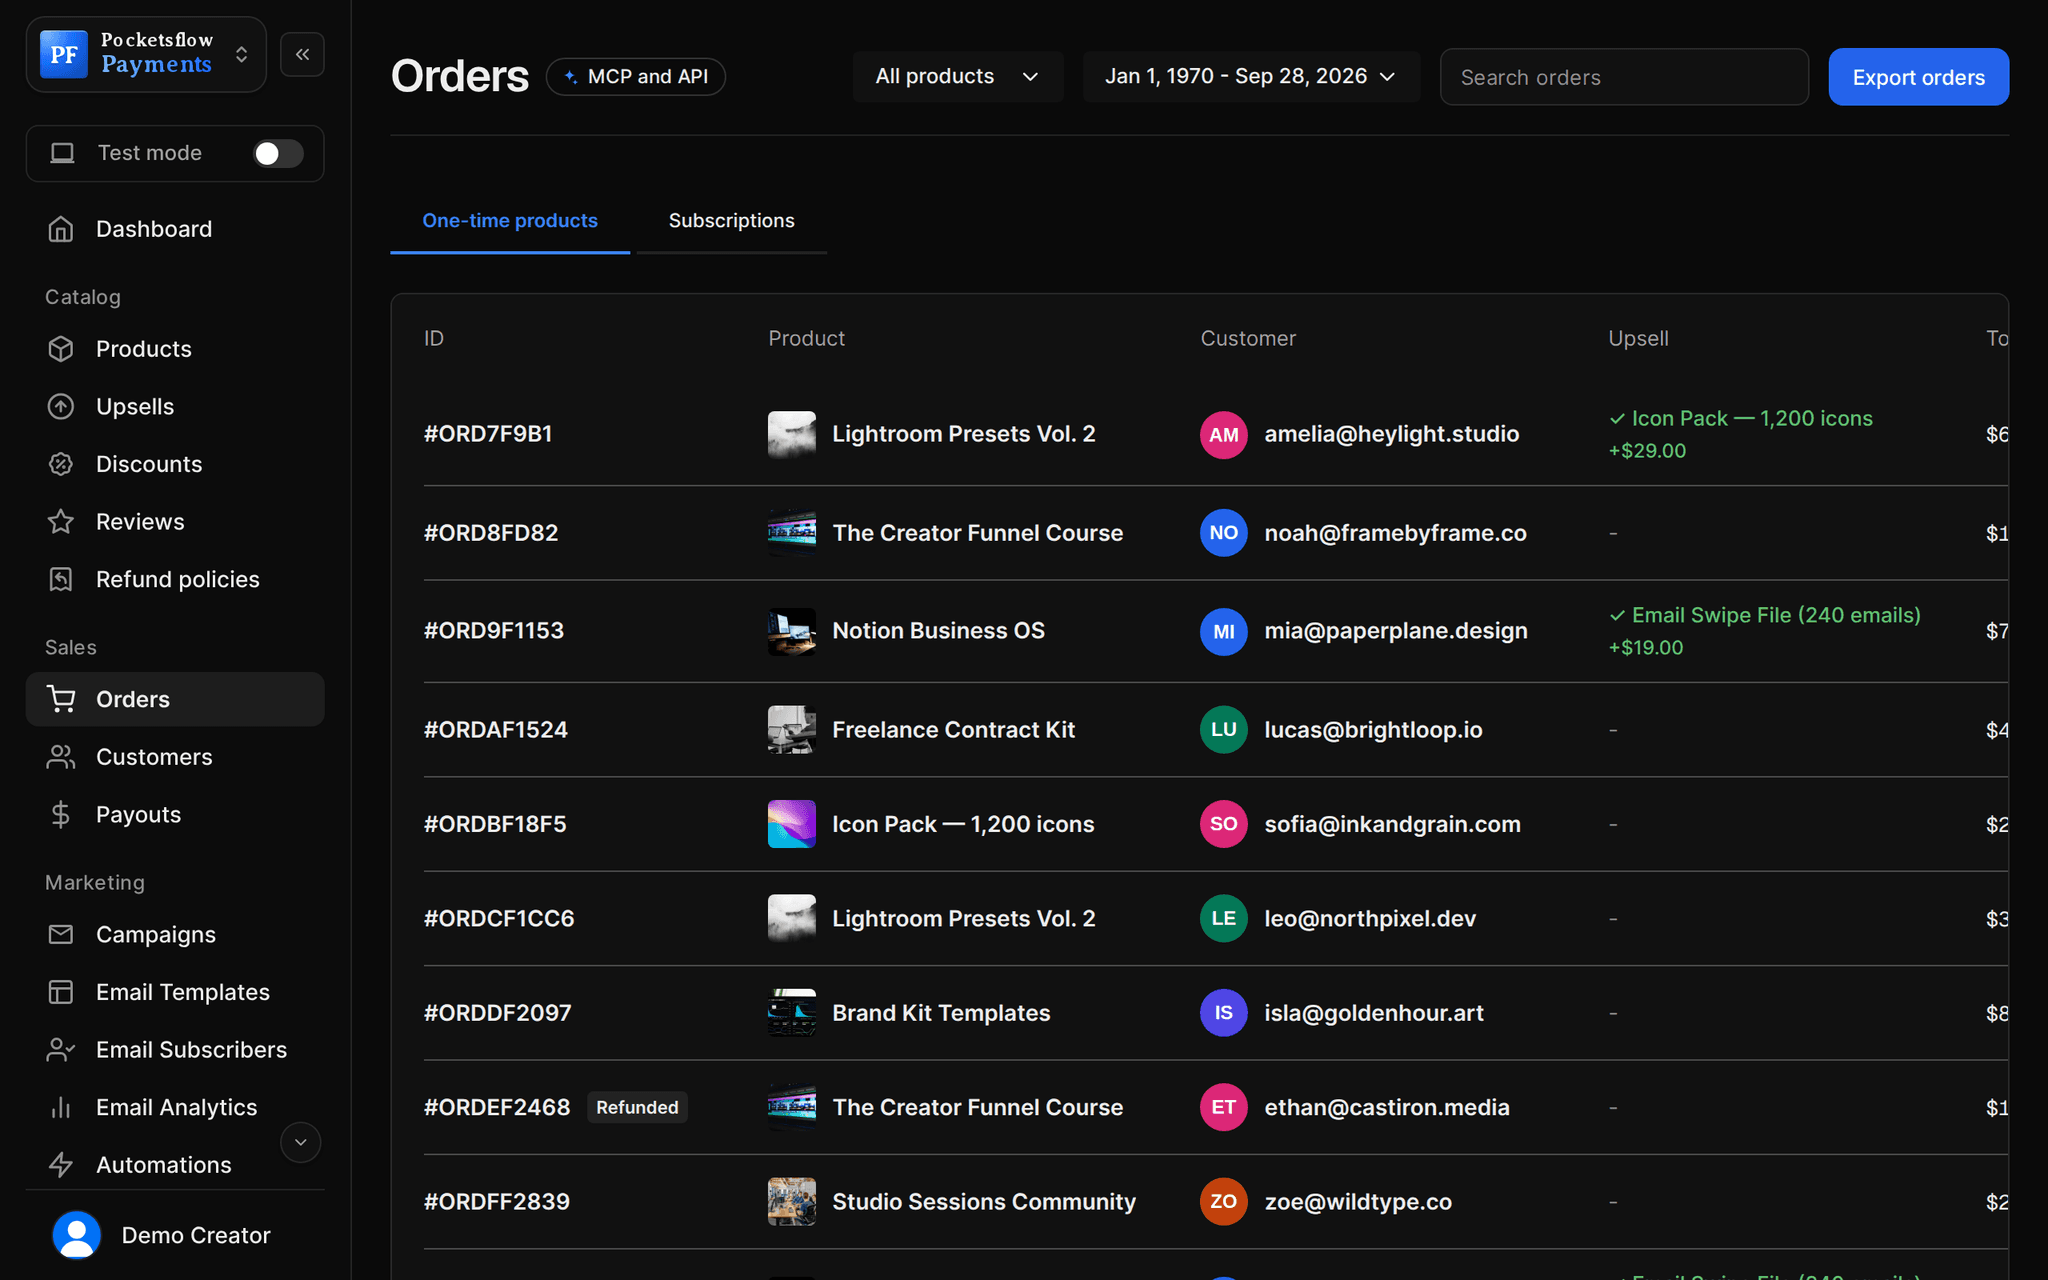Click the Studio Sessions Community thumbnail
The width and height of the screenshot is (2048, 1280).
point(791,1201)
